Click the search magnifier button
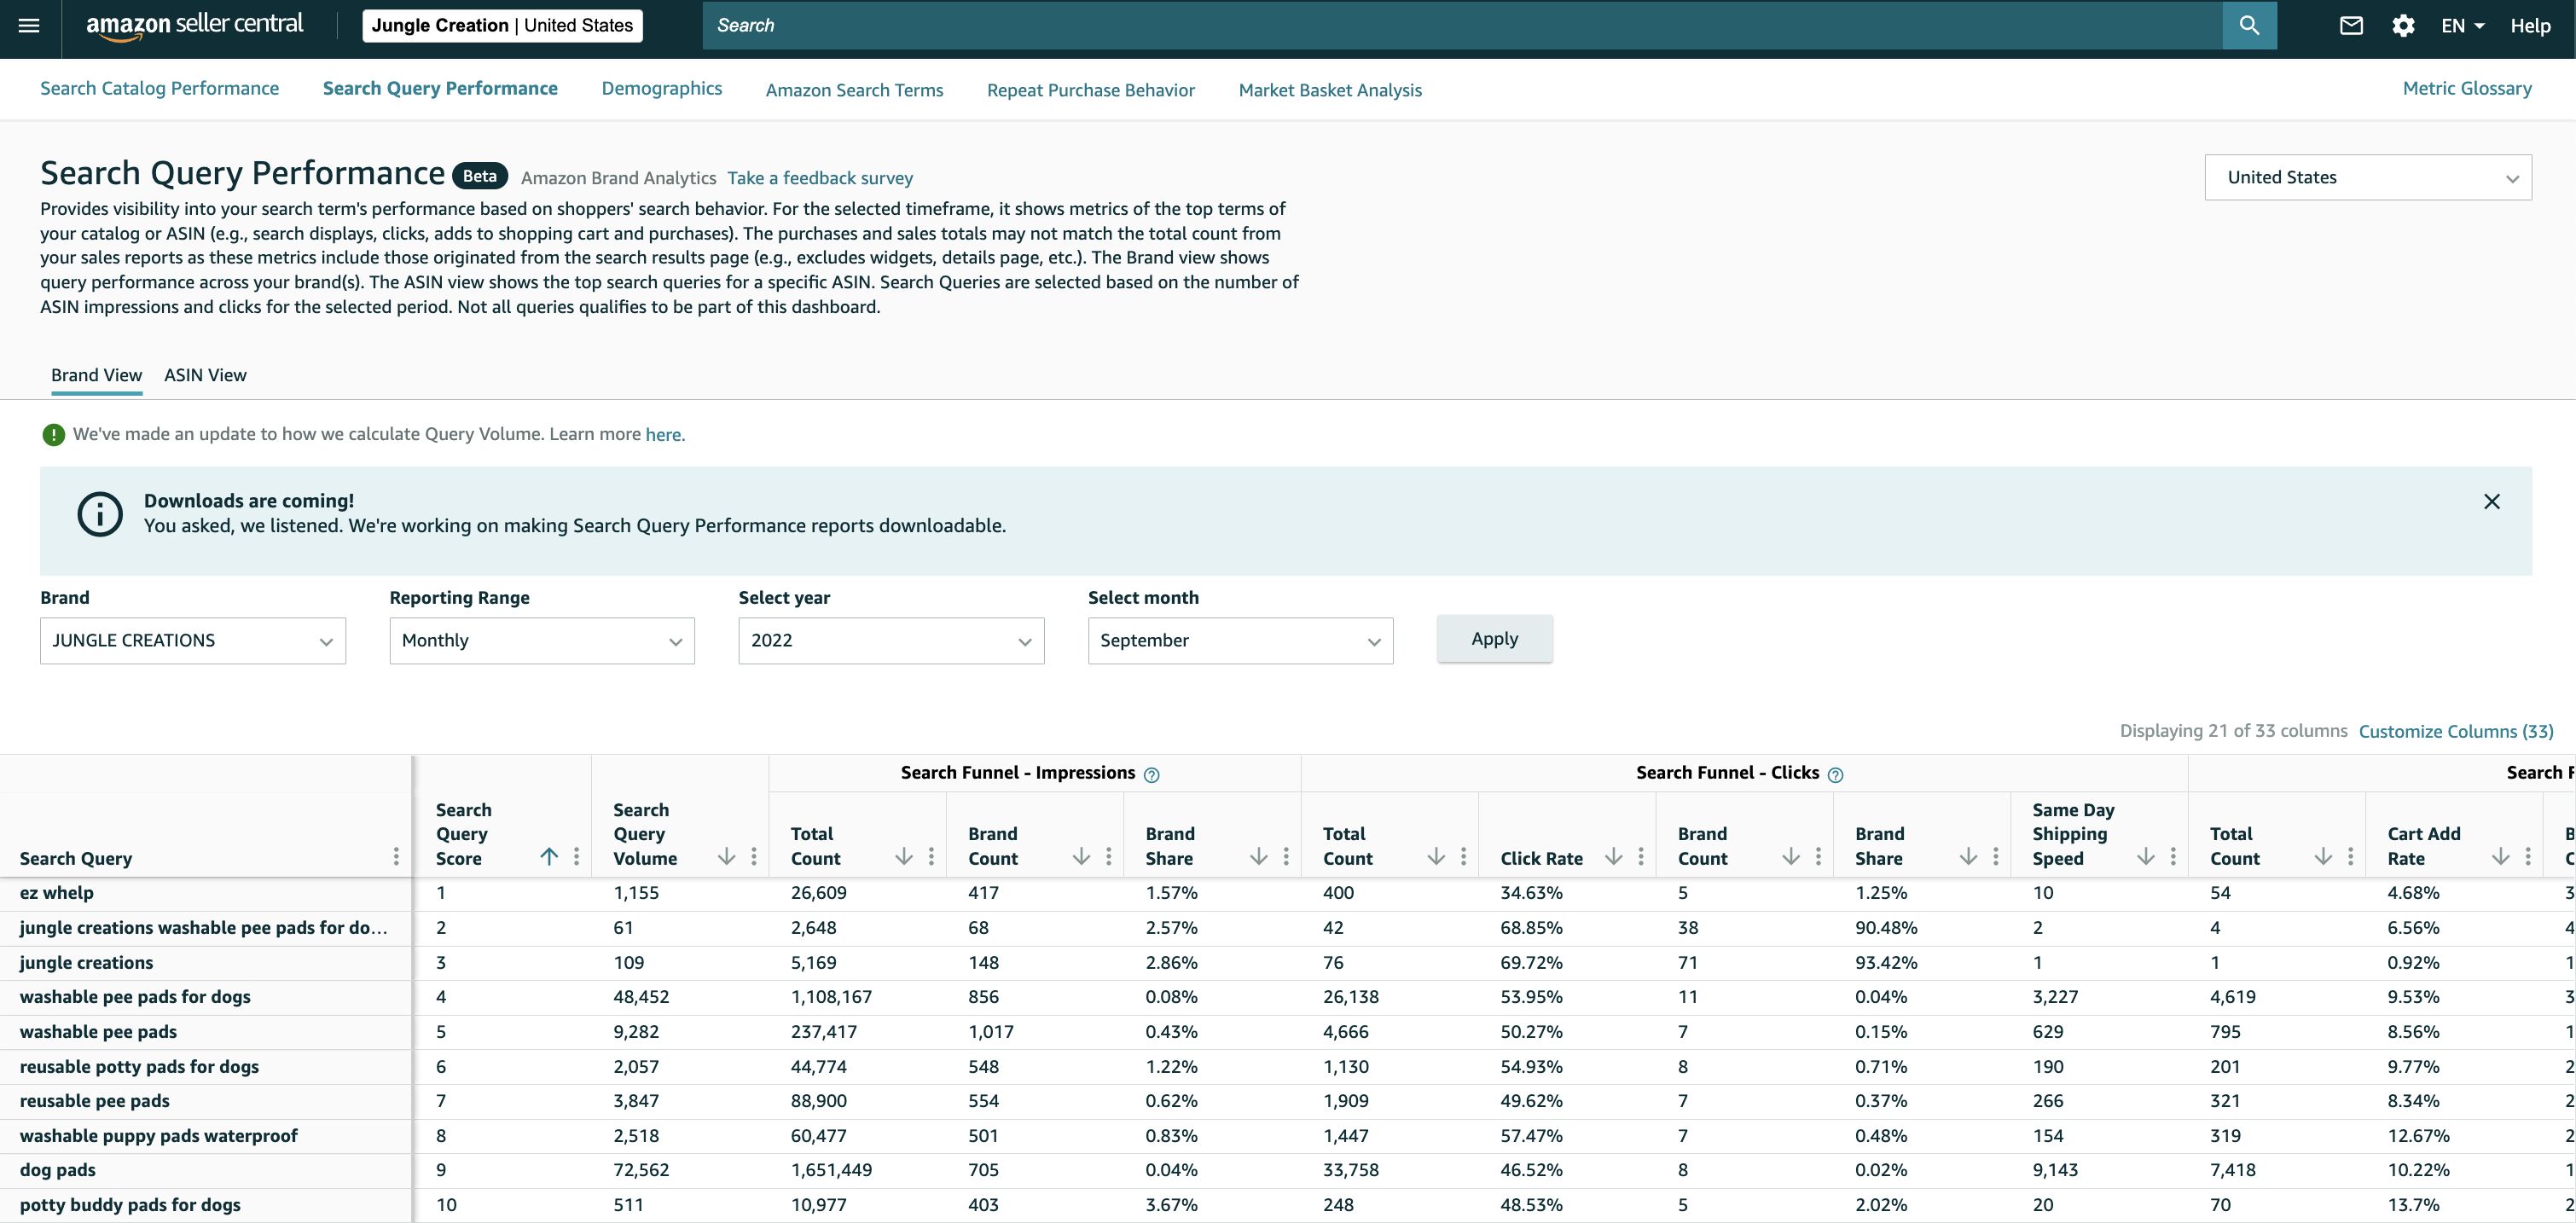This screenshot has height=1223, width=2576. point(2249,25)
